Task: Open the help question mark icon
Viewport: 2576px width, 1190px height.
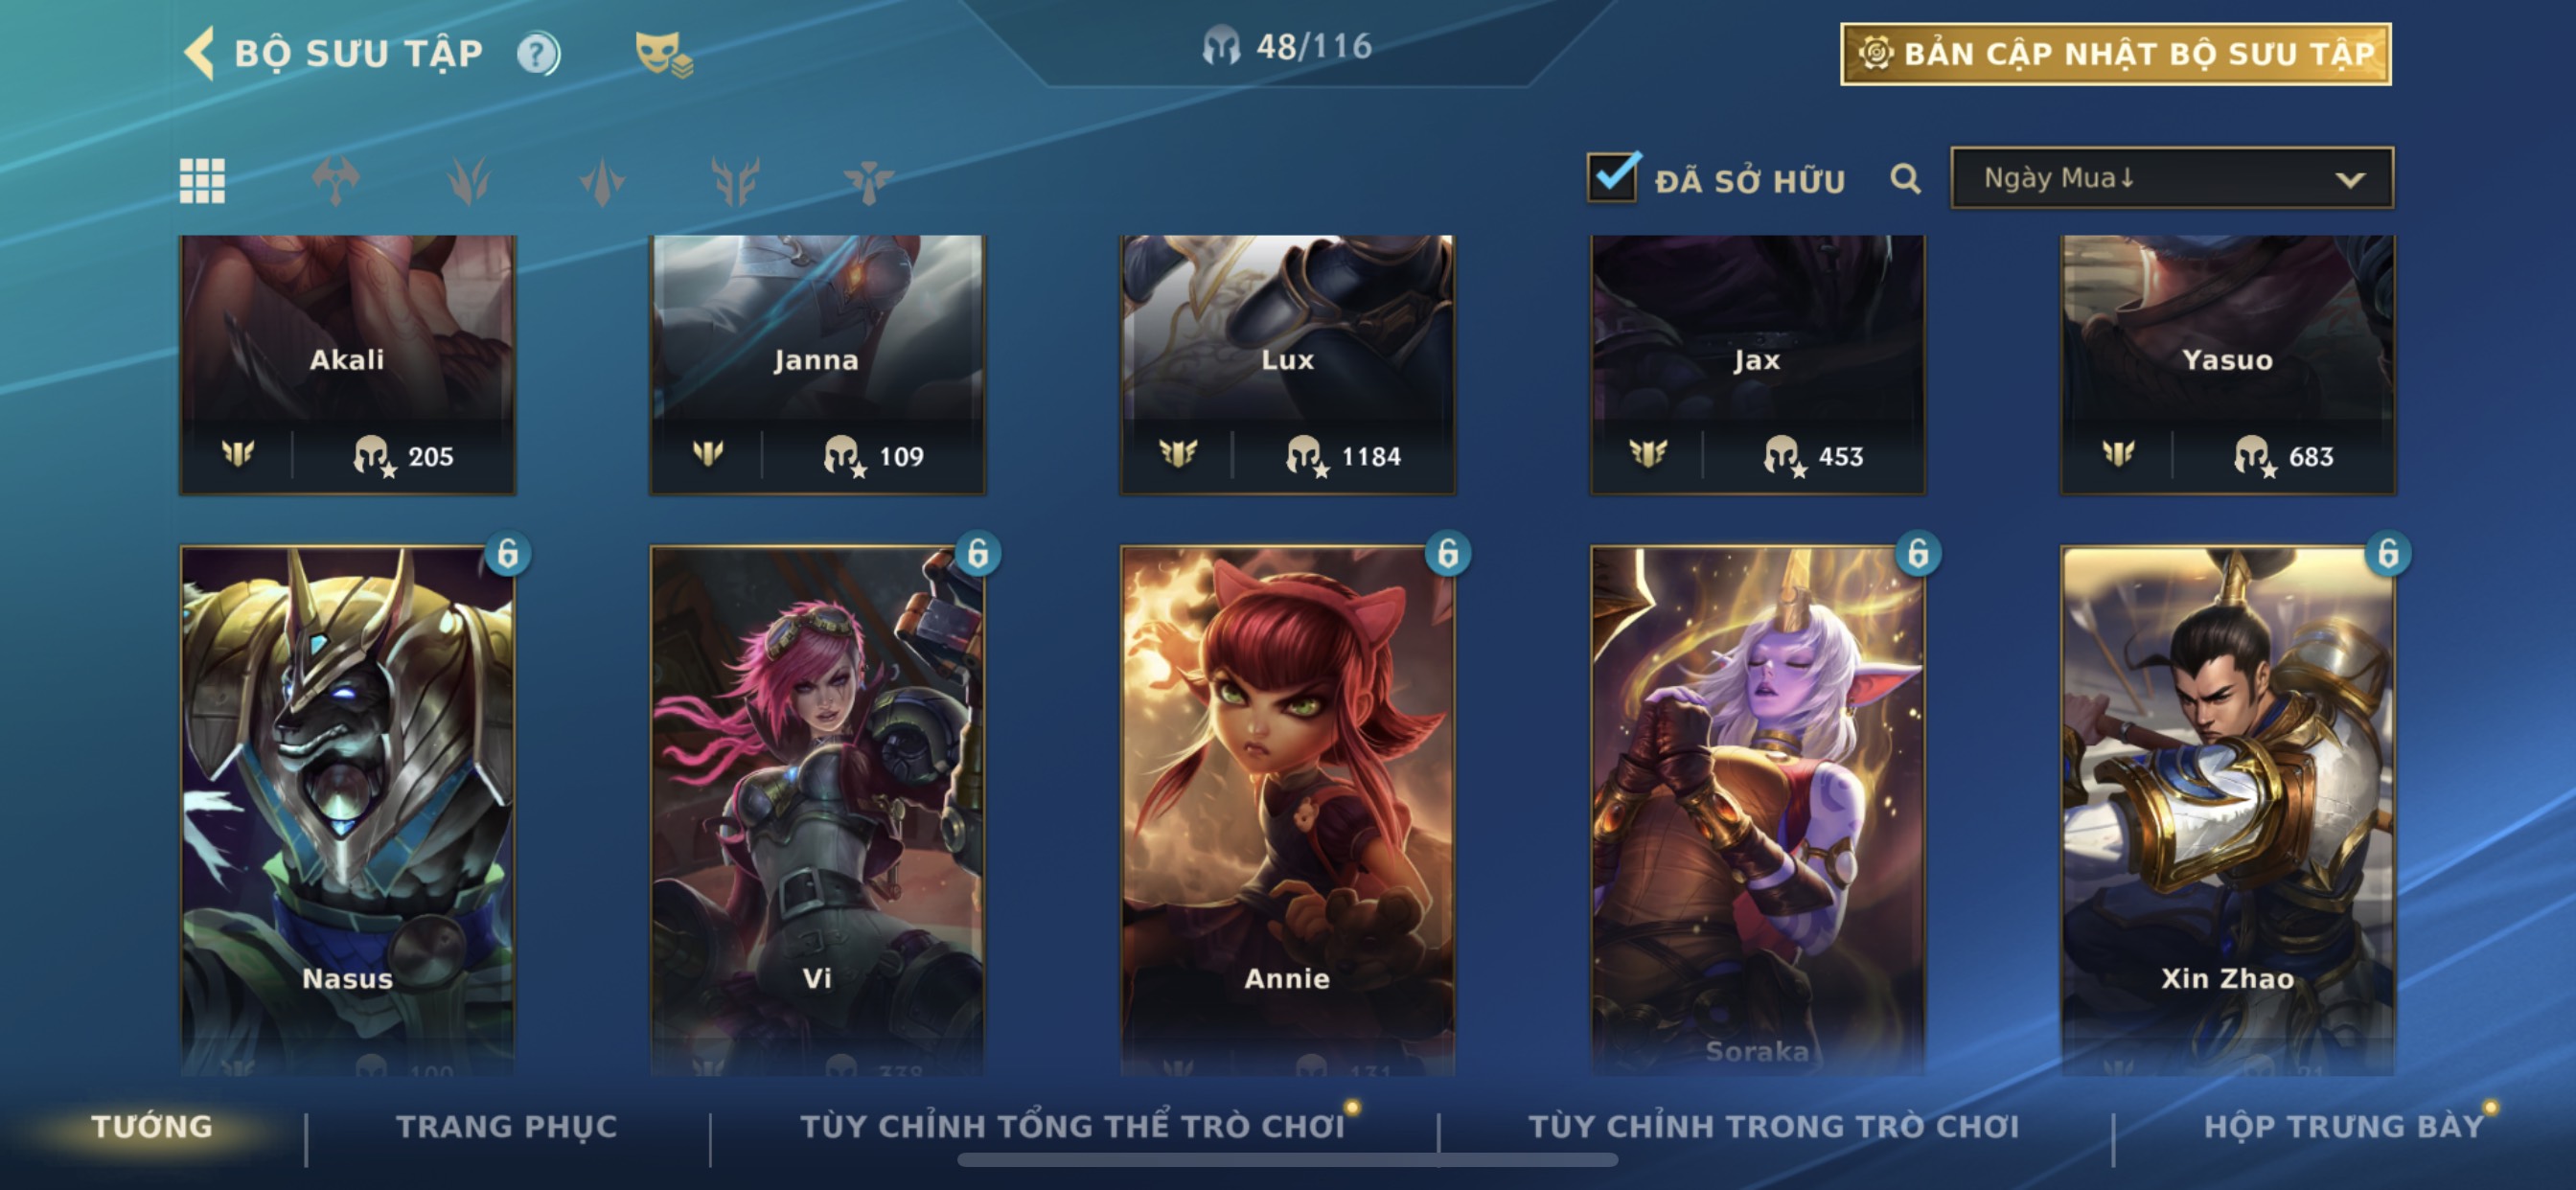Action: click(538, 53)
